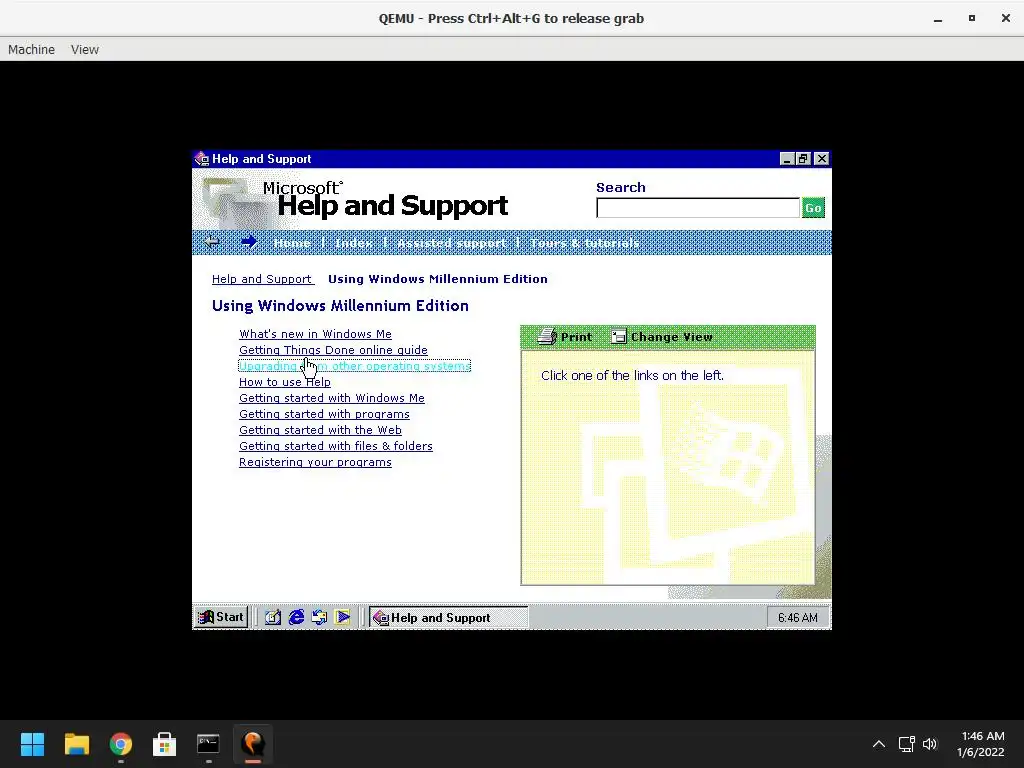The height and width of the screenshot is (768, 1024).
Task: Open Outlook Express quick launch icon
Action: click(319, 617)
